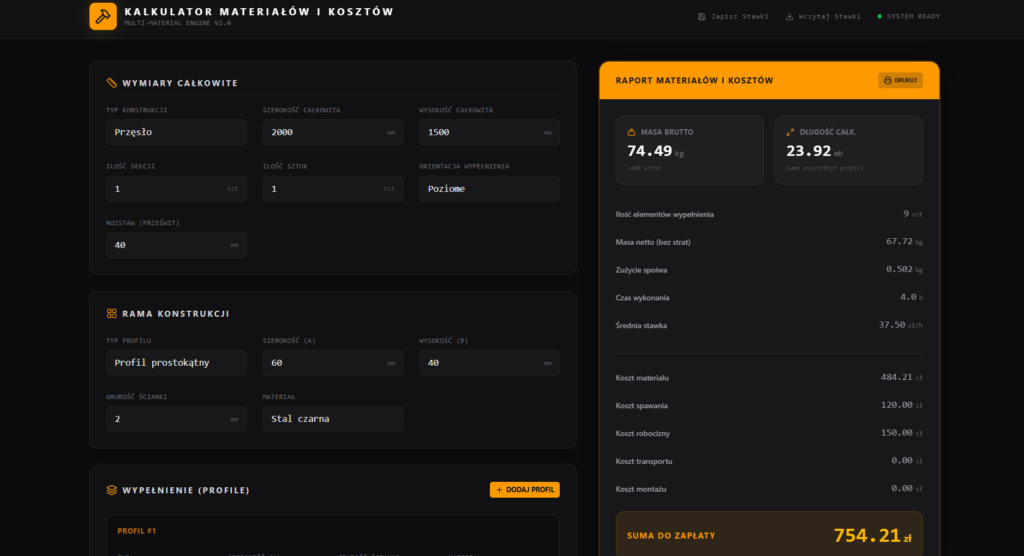Add a fill profile with Dodaj Profil
The height and width of the screenshot is (556, 1024).
point(524,490)
